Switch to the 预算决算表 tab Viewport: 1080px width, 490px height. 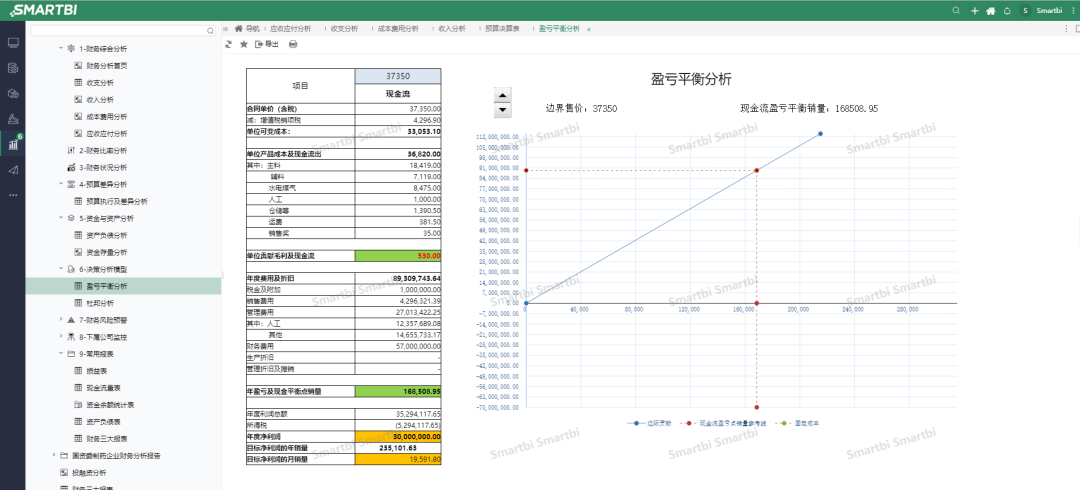pyautogui.click(x=502, y=29)
